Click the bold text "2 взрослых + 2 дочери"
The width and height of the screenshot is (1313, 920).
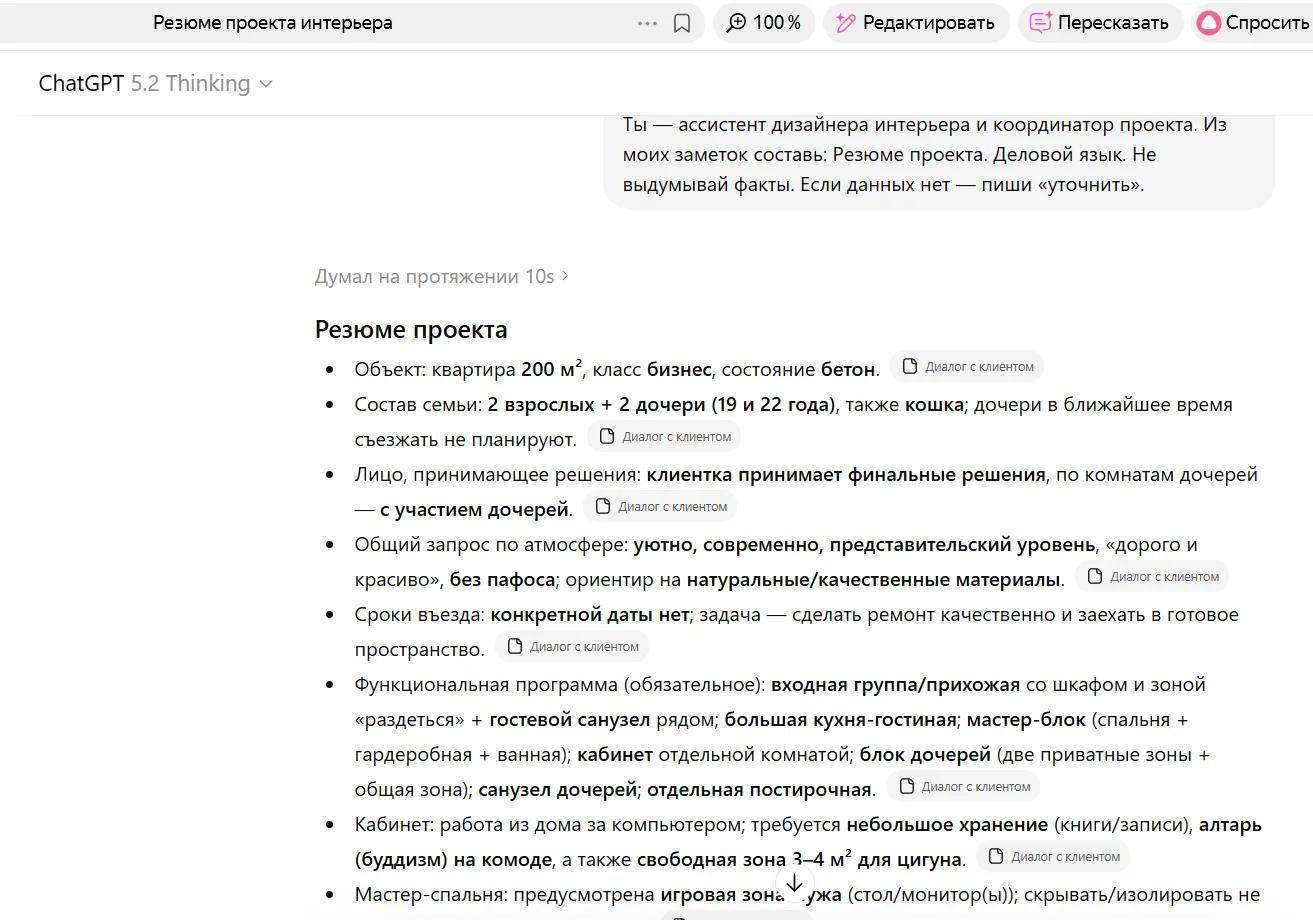point(596,404)
